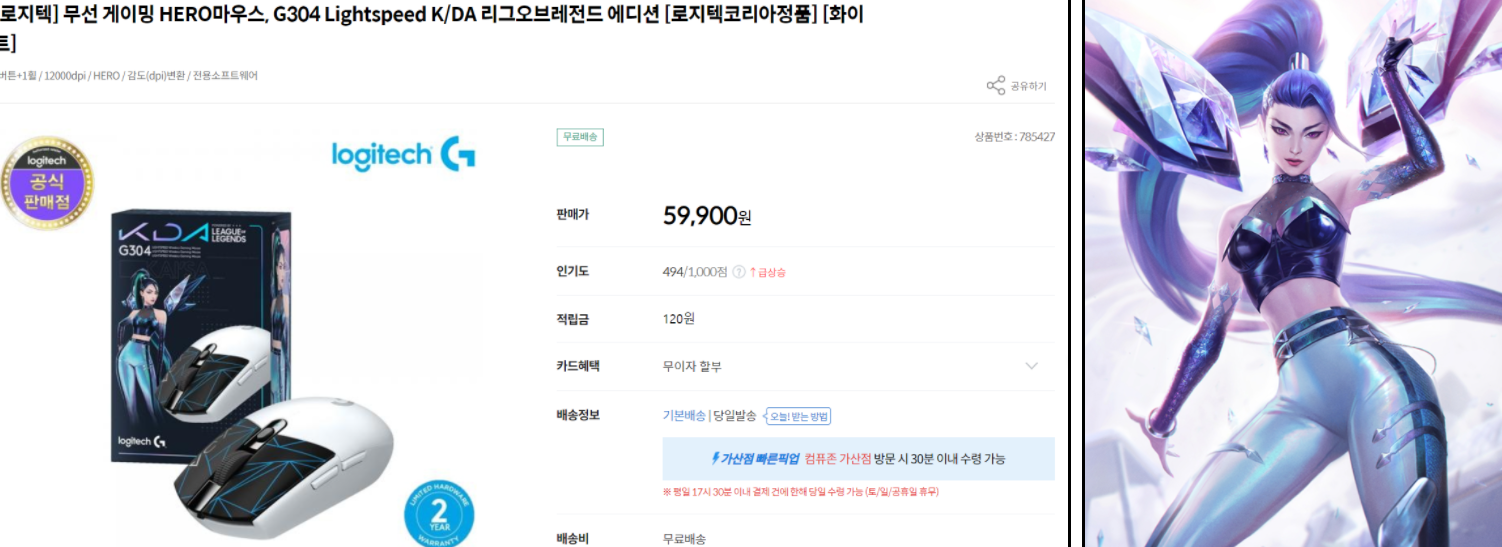Click the 기본배송 link
Image resolution: width=1502 pixels, height=547 pixels.
(684, 416)
